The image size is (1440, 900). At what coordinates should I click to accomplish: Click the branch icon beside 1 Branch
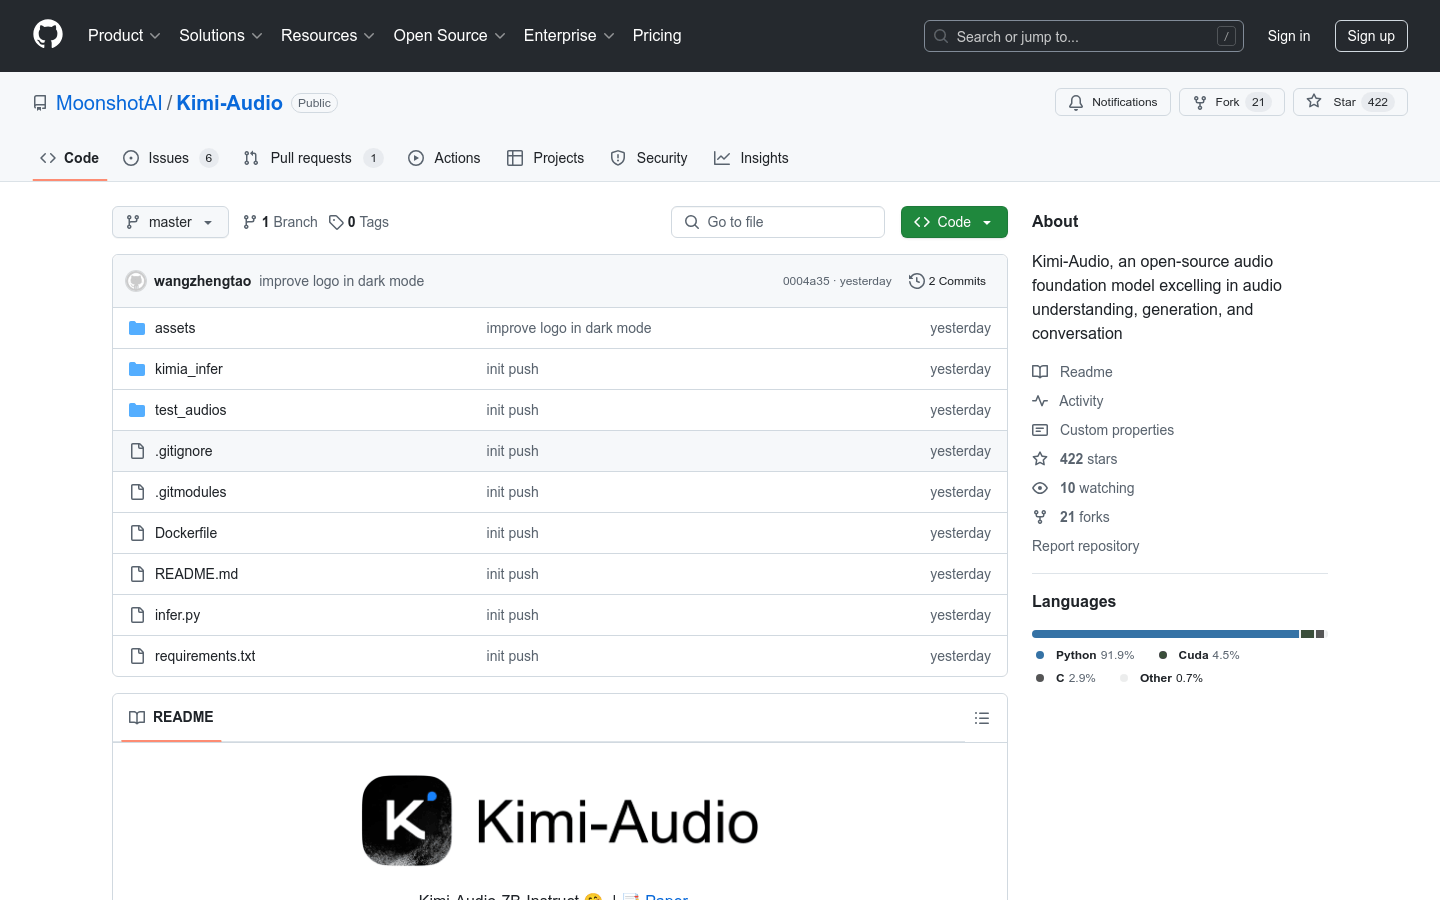pyautogui.click(x=250, y=222)
